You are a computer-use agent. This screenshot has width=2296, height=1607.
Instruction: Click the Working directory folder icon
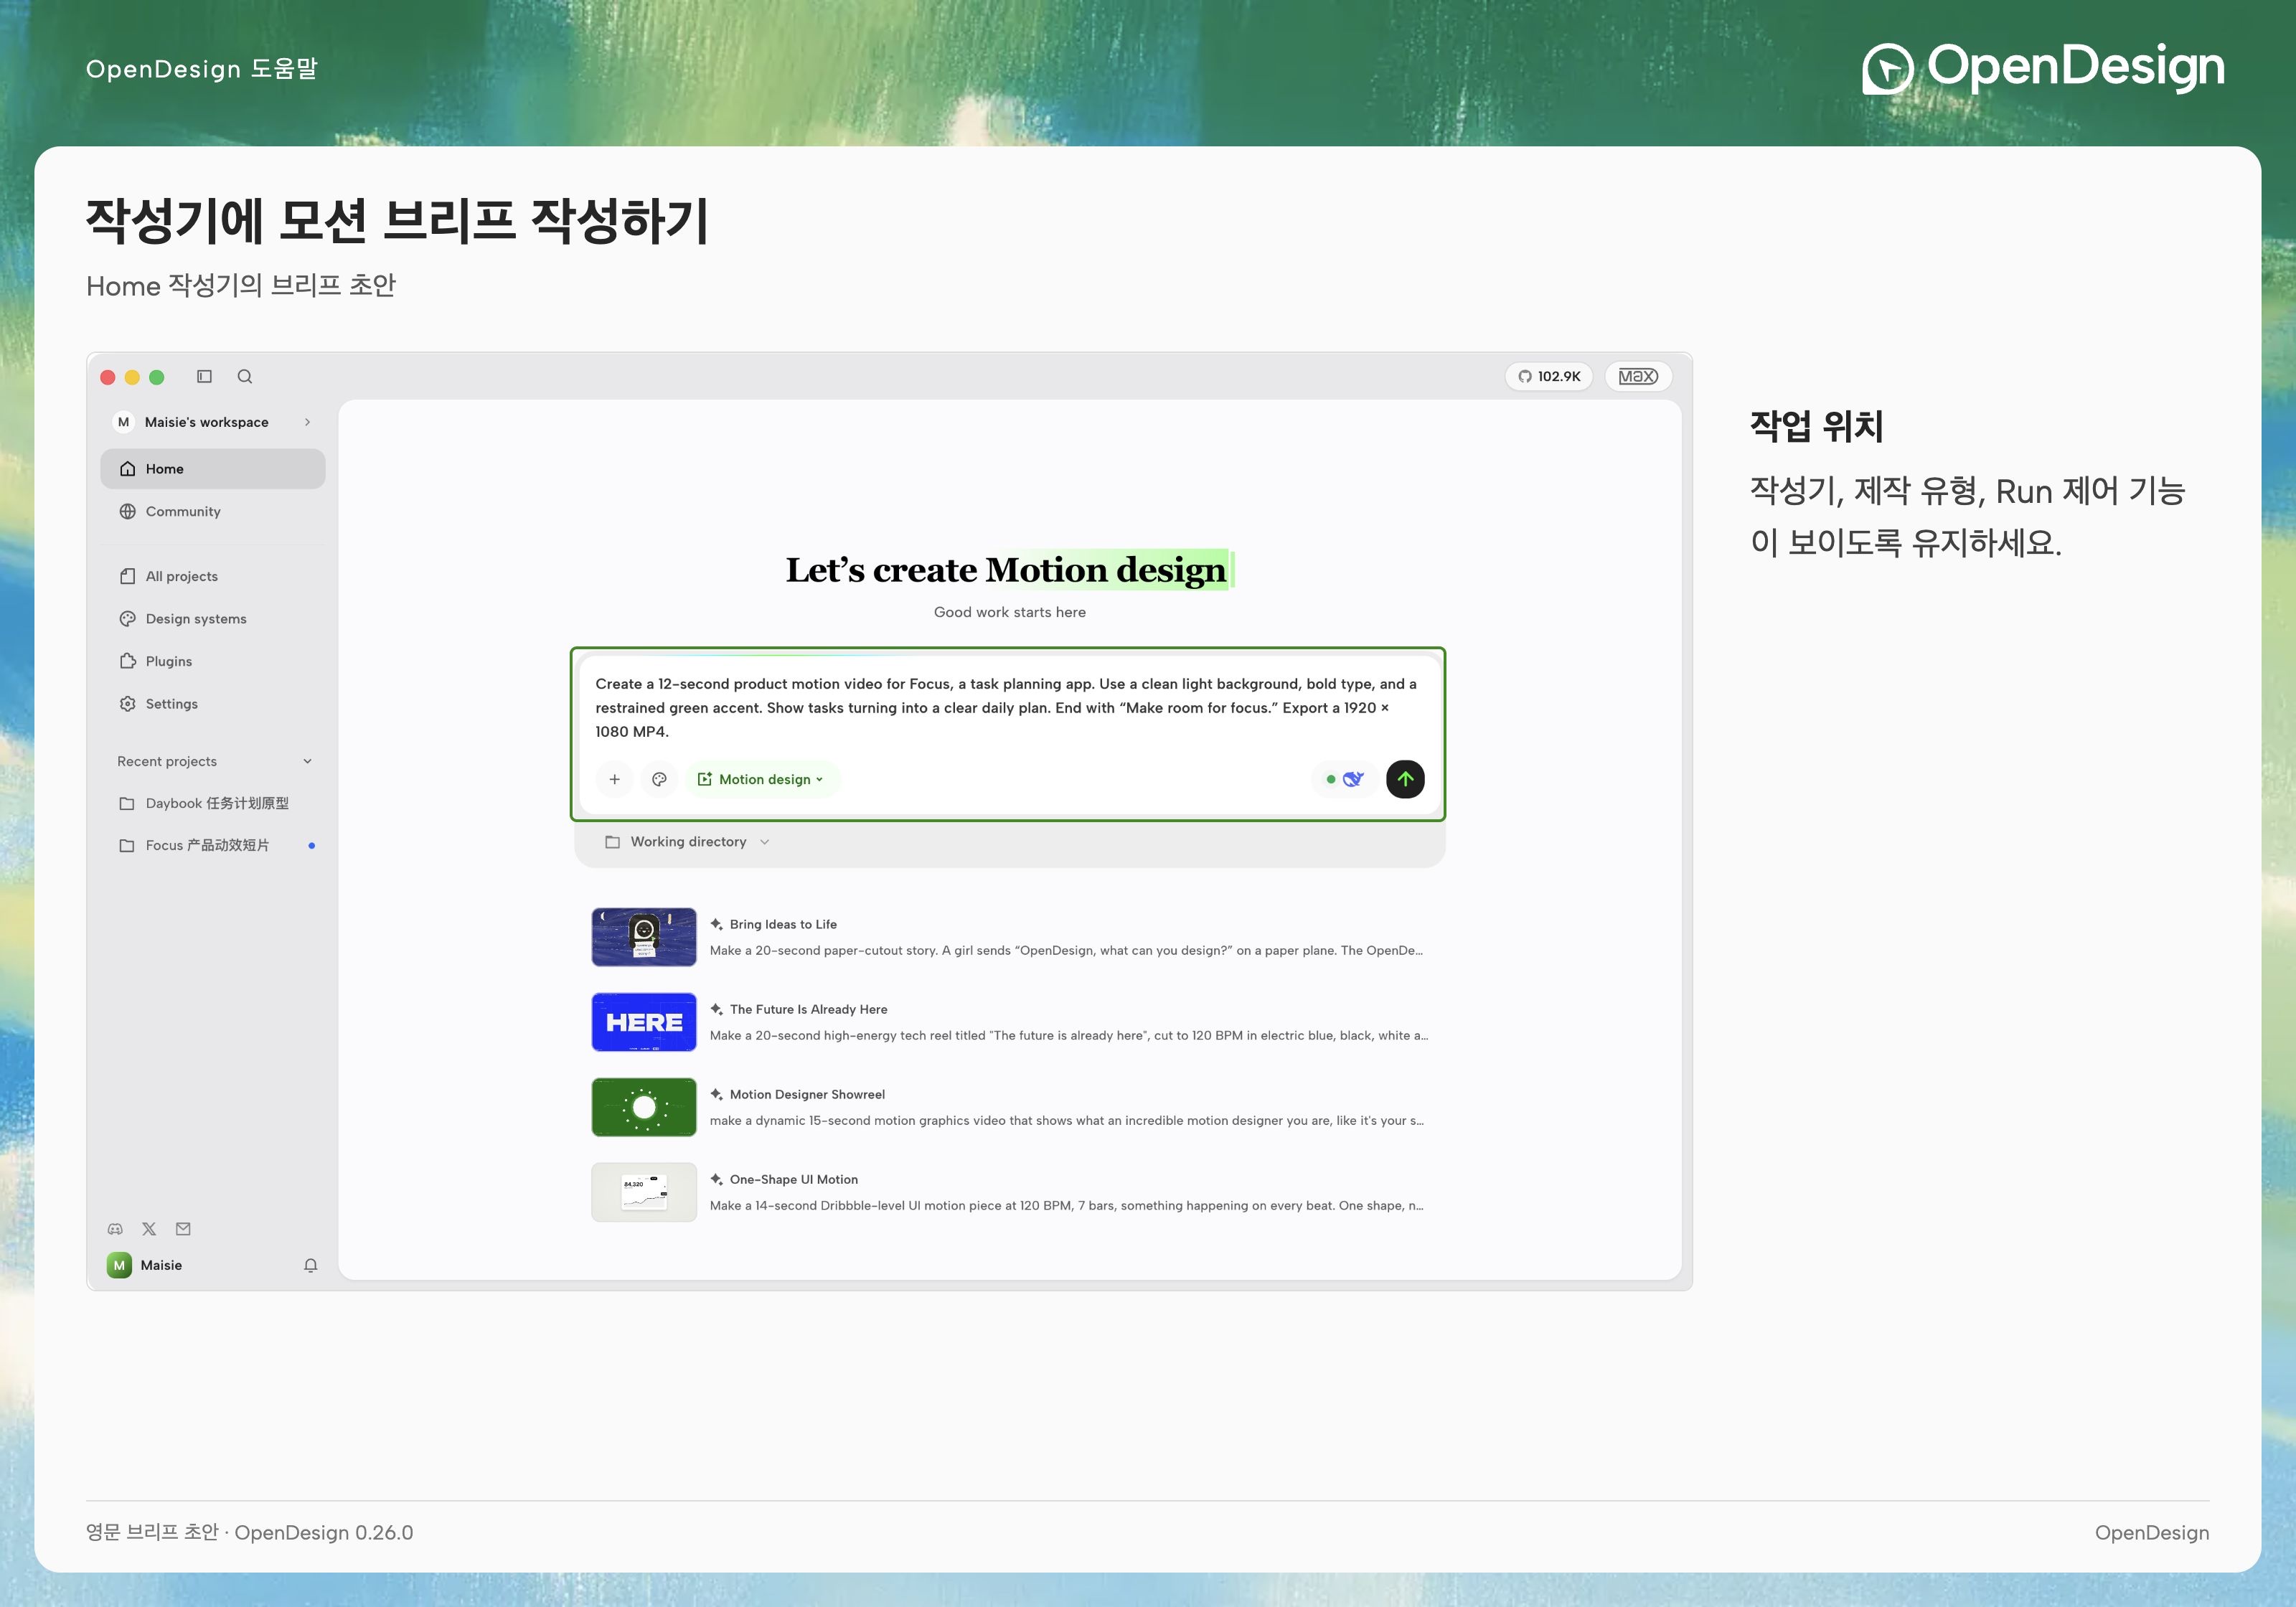[613, 842]
